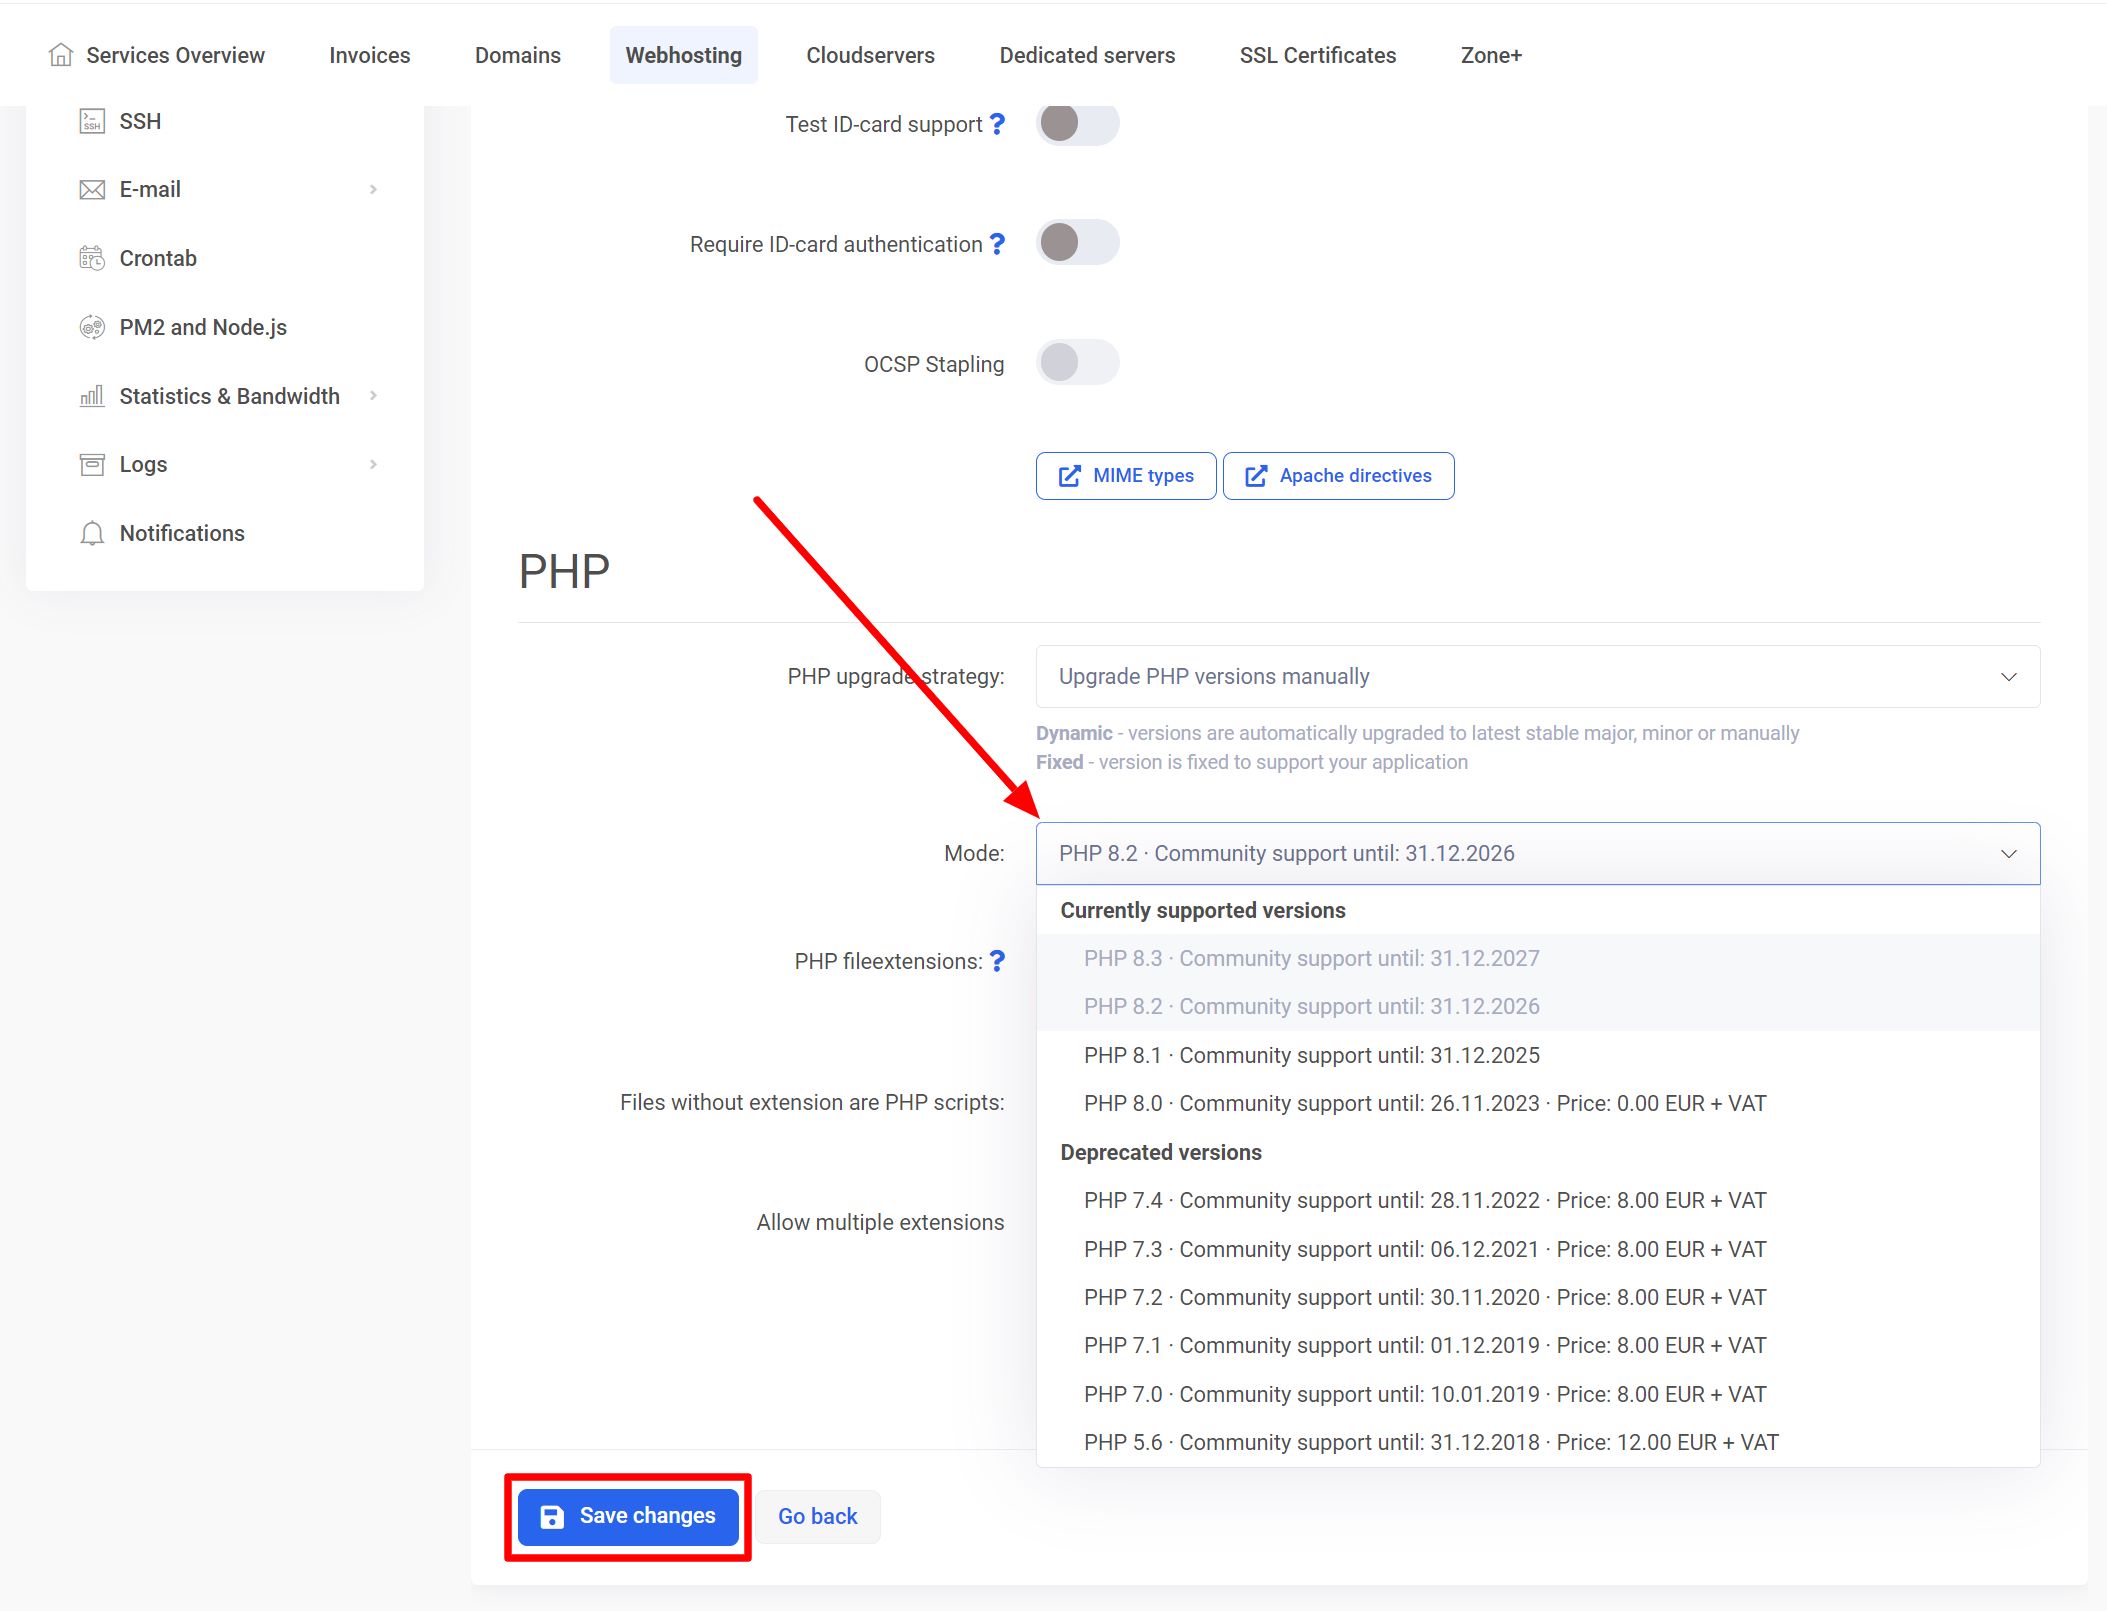Click the Notifications bell icon
Viewport: 2107px width, 1611px height.
[91, 533]
